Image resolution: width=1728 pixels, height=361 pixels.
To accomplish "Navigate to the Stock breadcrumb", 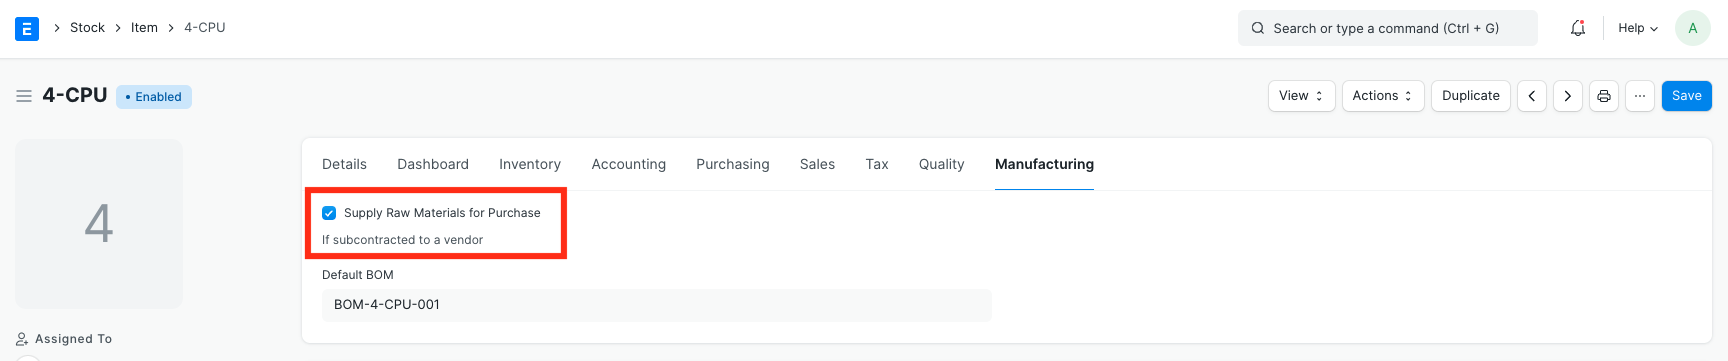I will (x=87, y=28).
